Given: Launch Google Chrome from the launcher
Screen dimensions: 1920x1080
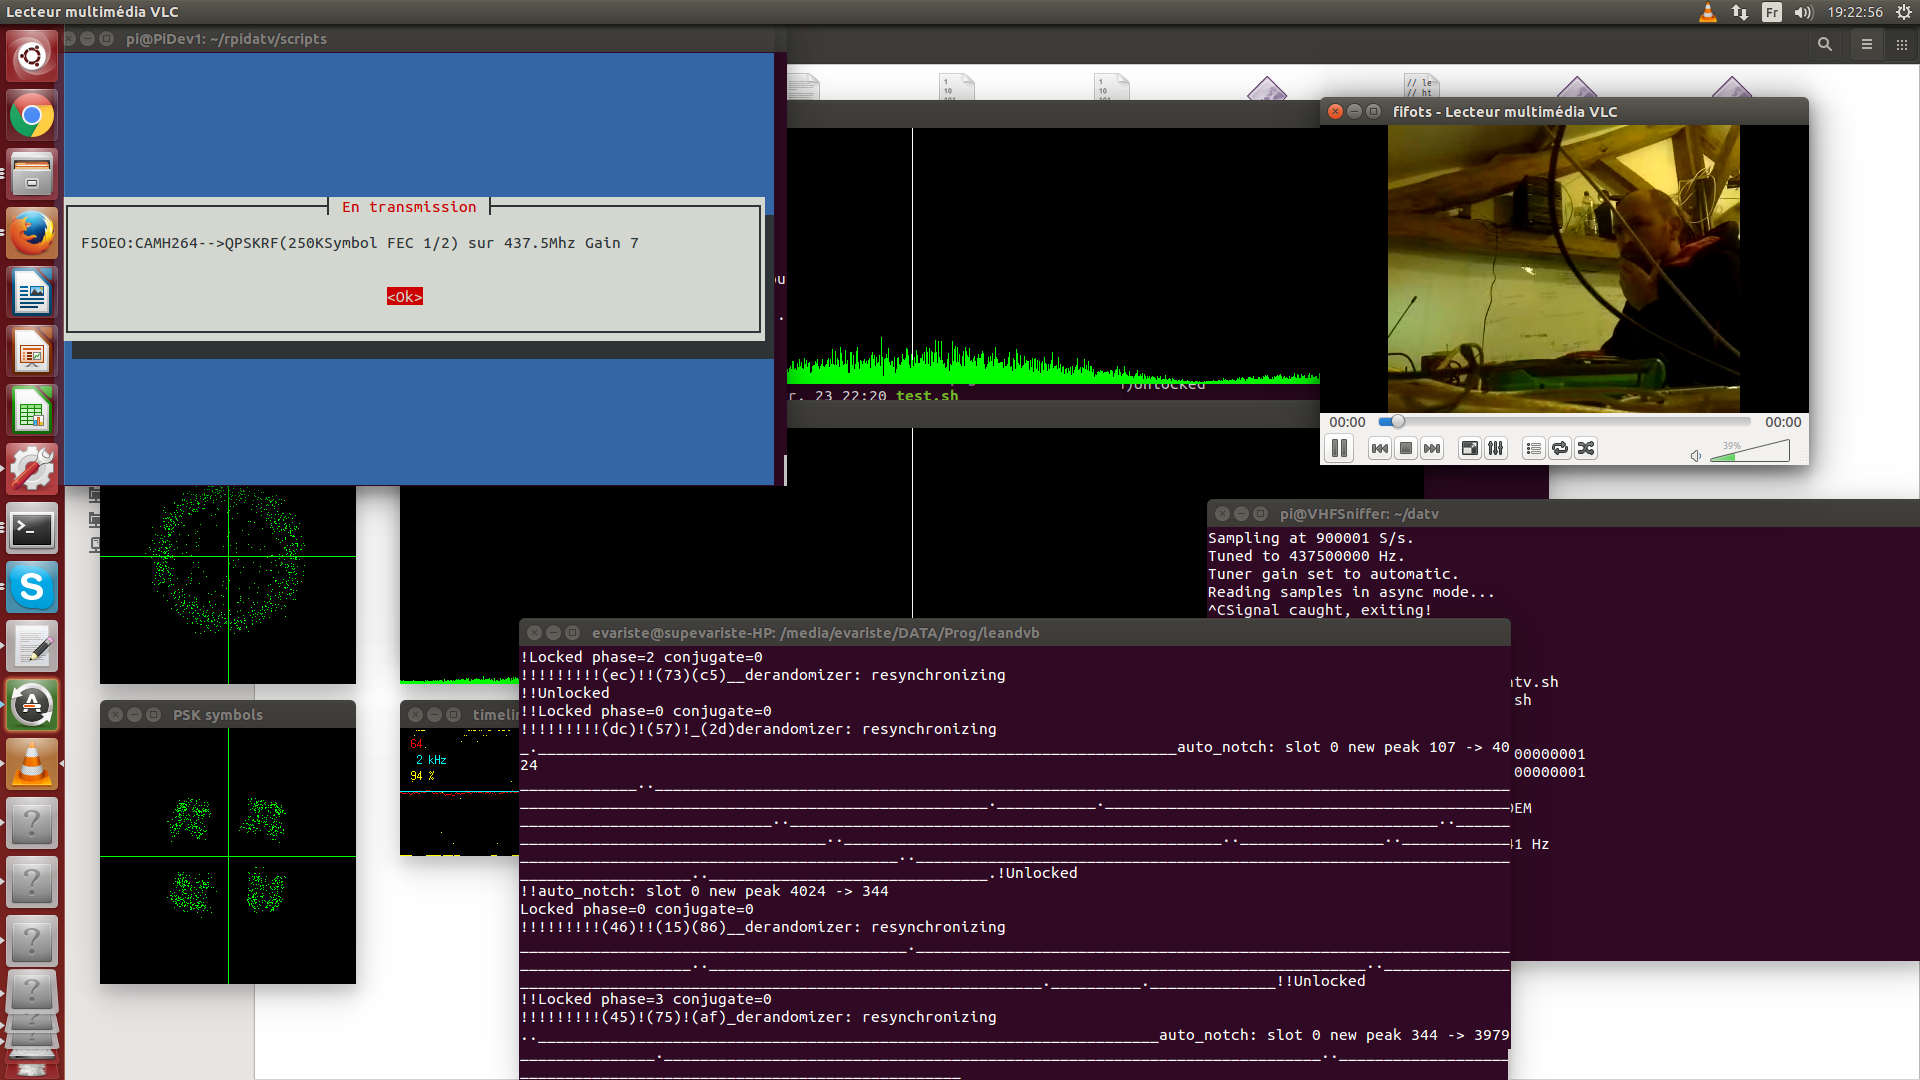Looking at the screenshot, I should tap(32, 116).
